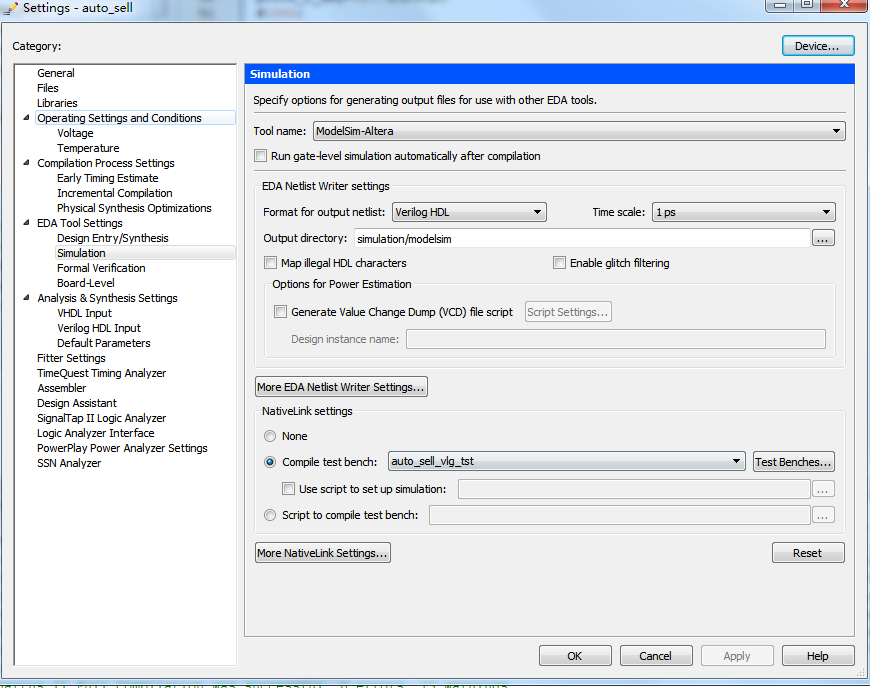Viewport: 870px width, 688px height.
Task: Open Early Timing Estimate page
Action: click(108, 178)
